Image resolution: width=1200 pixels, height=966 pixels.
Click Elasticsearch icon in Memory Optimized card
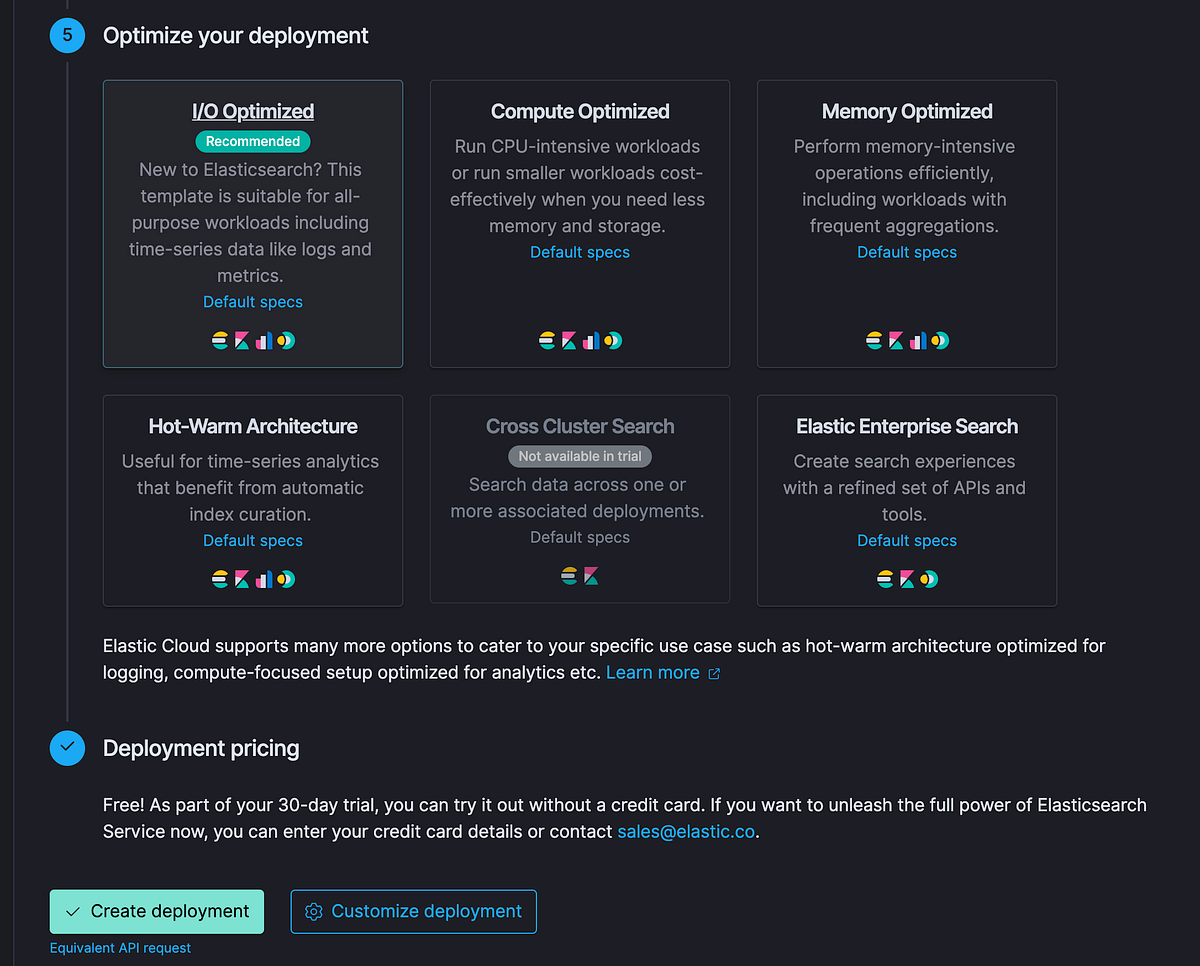click(x=875, y=341)
